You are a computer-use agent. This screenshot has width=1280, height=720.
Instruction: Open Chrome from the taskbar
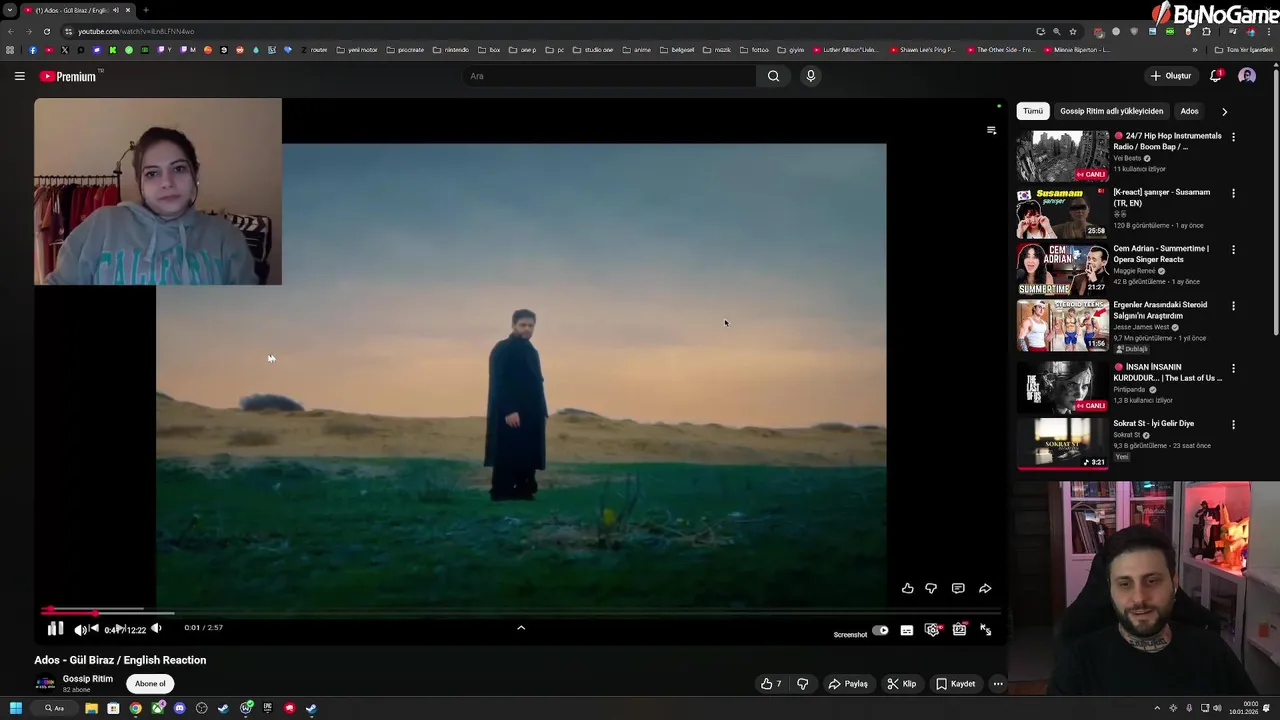pyautogui.click(x=135, y=708)
